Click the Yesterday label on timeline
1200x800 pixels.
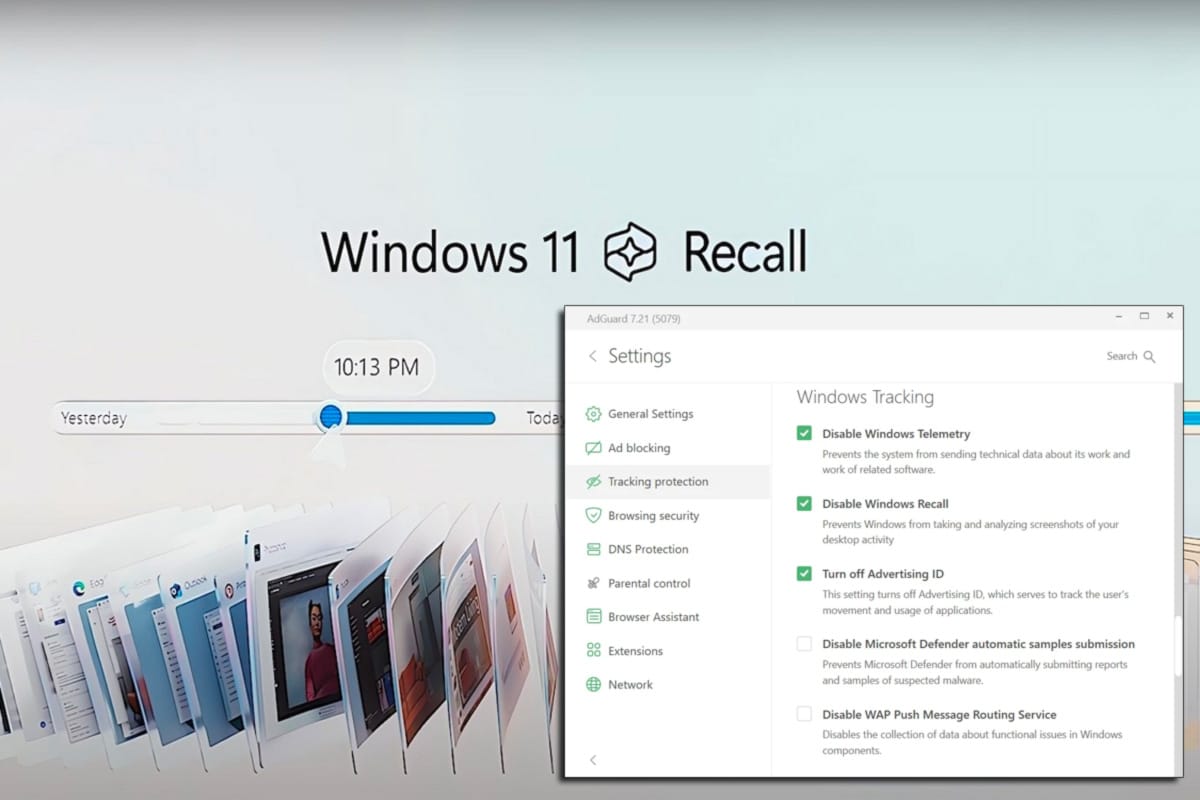pyautogui.click(x=94, y=418)
